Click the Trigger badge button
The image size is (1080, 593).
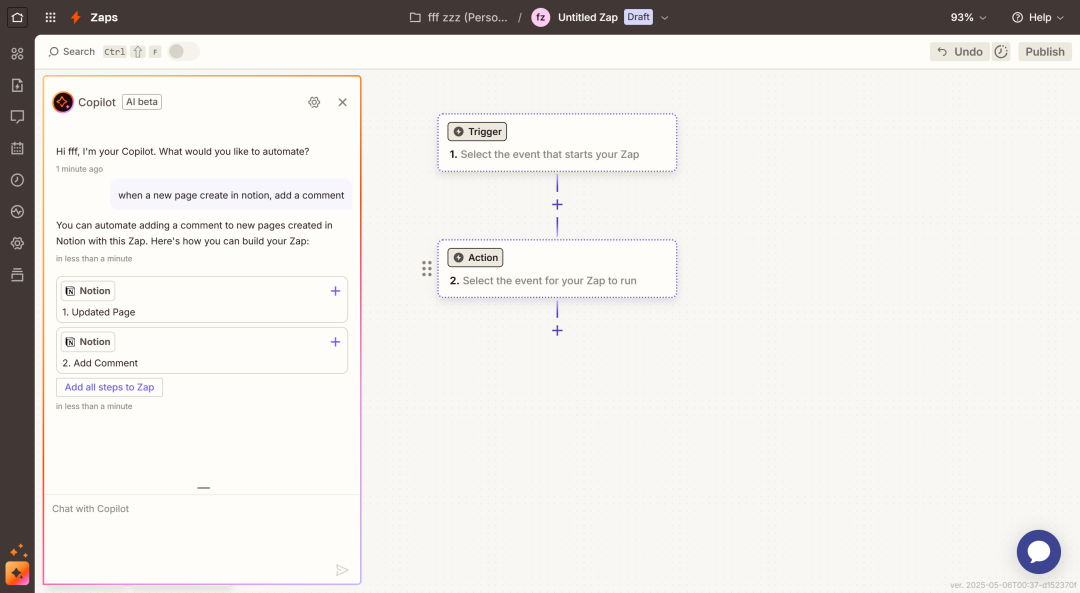pyautogui.click(x=477, y=132)
